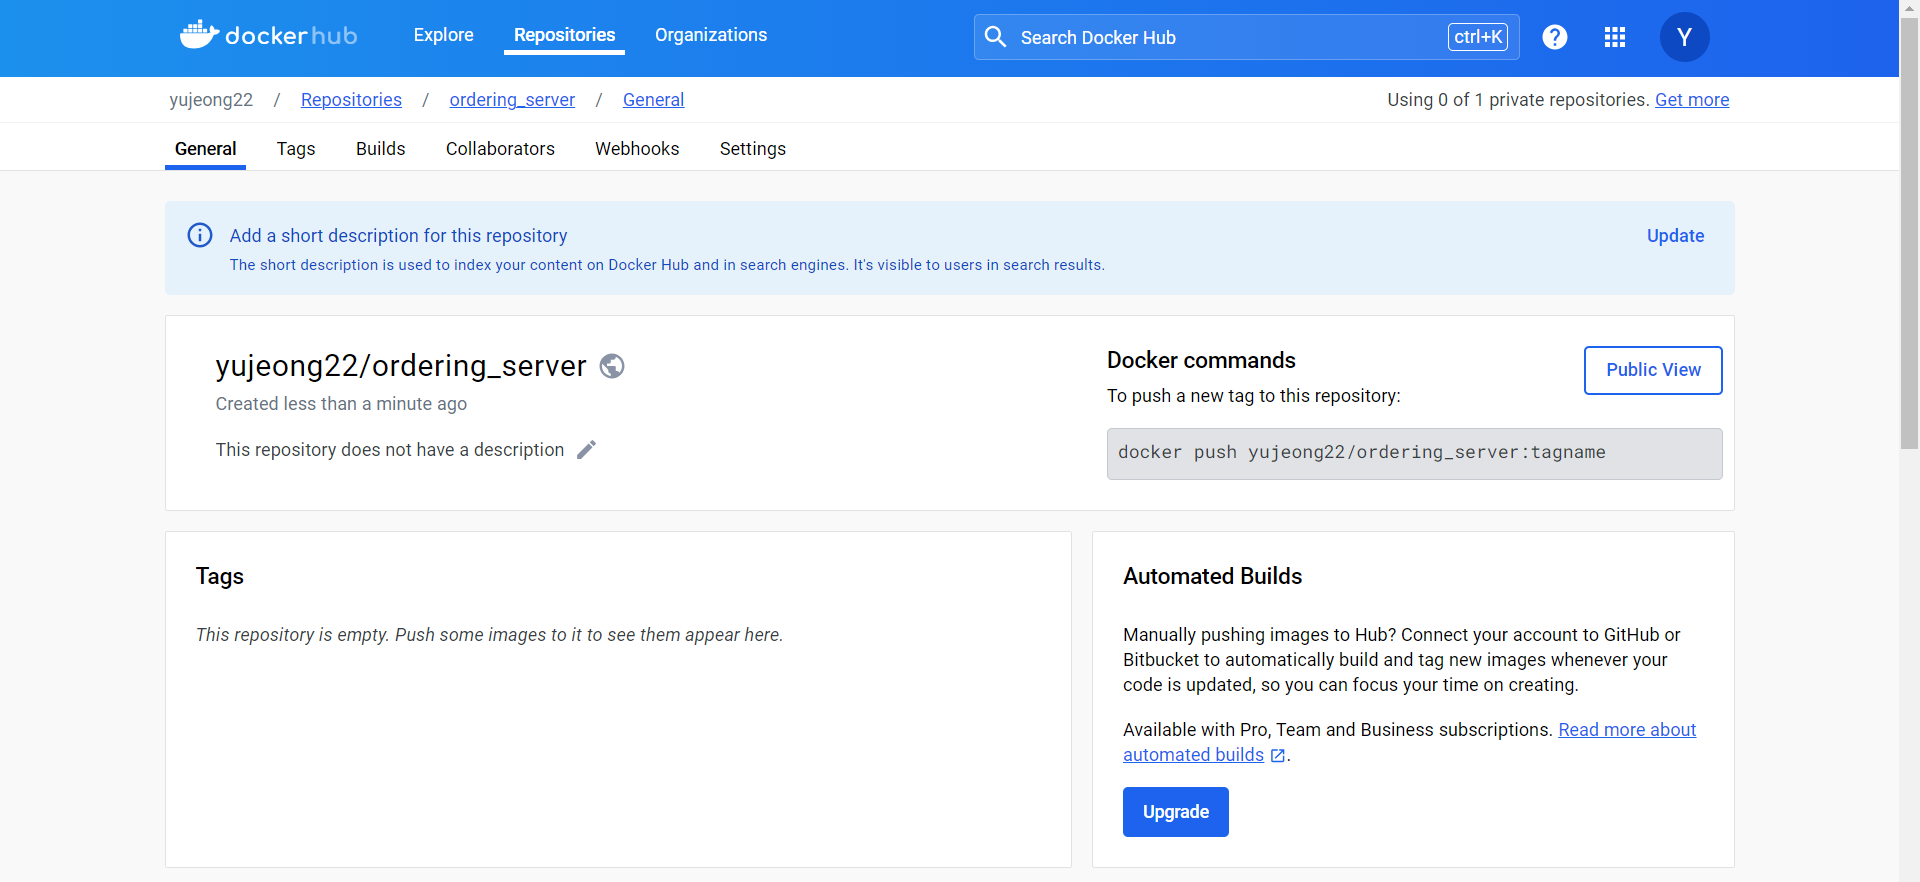Click the Public View button

click(x=1653, y=370)
